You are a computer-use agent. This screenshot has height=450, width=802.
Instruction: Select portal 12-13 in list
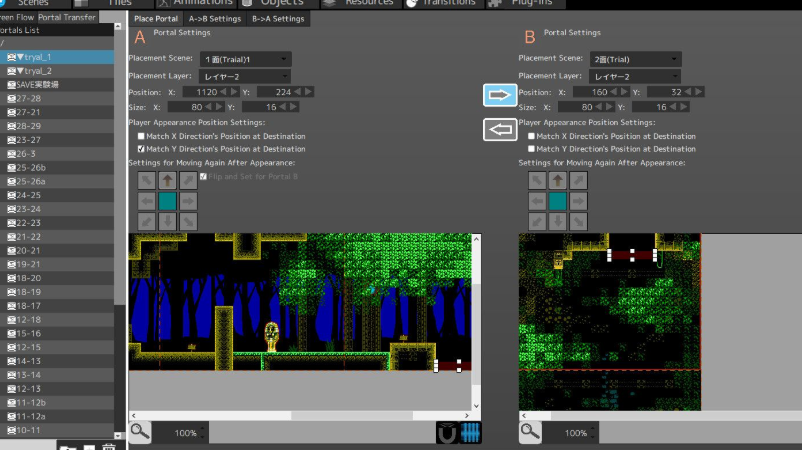57,388
